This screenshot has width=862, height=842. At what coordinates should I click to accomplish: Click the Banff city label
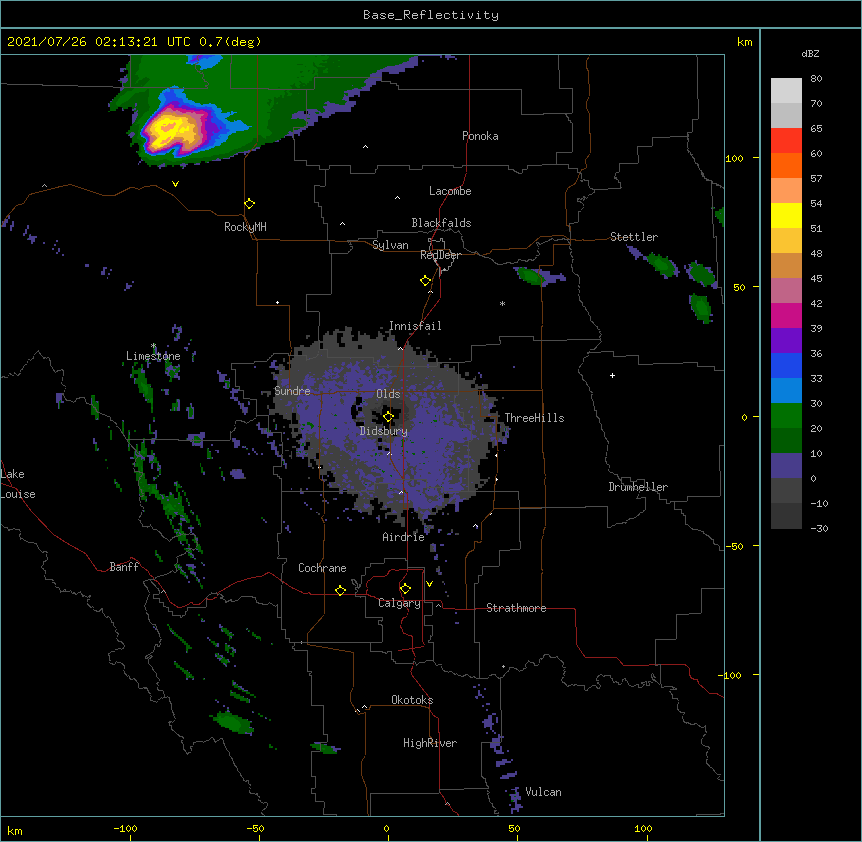(124, 567)
